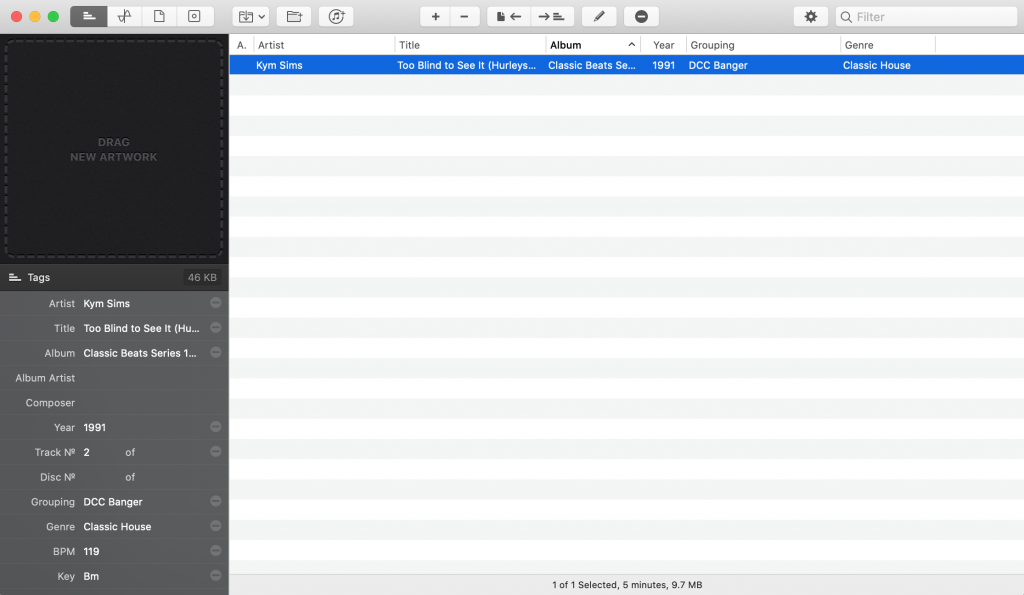Click the Tags panel header icon
The image size is (1024, 595).
pyautogui.click(x=14, y=278)
